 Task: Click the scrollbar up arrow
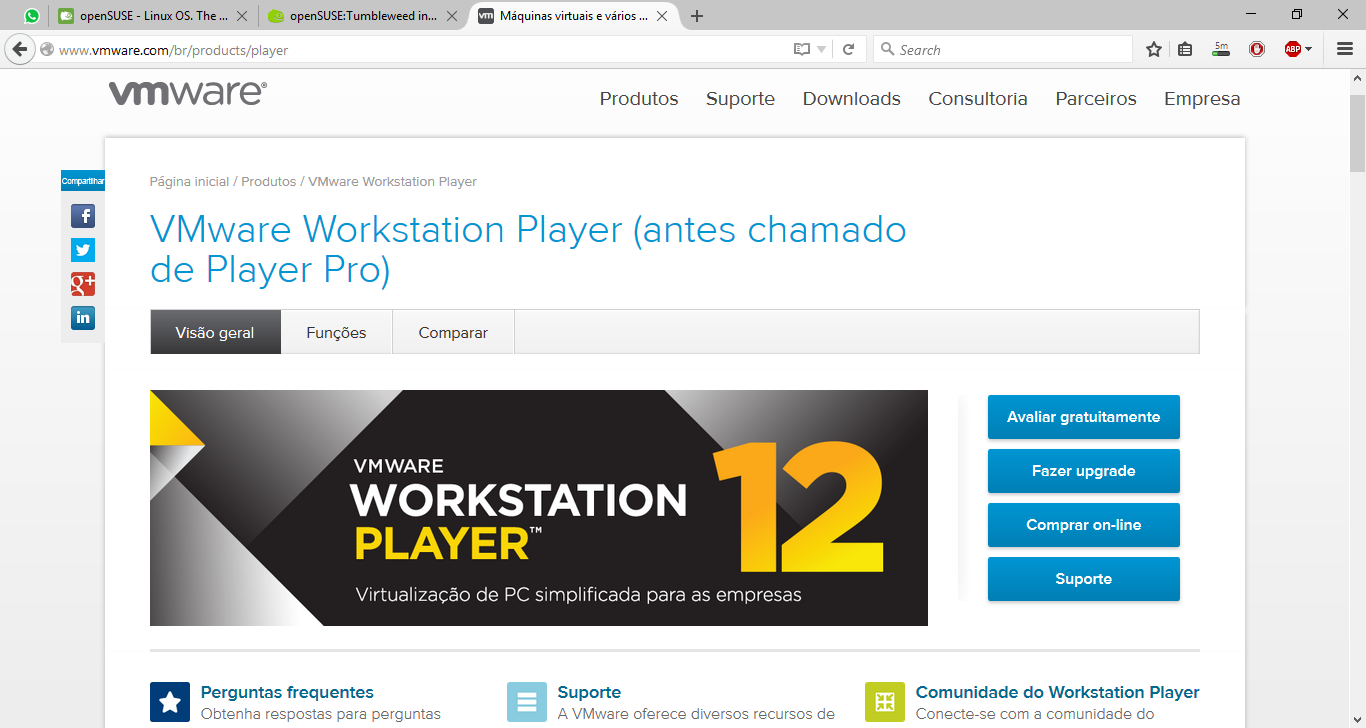click(x=1357, y=78)
